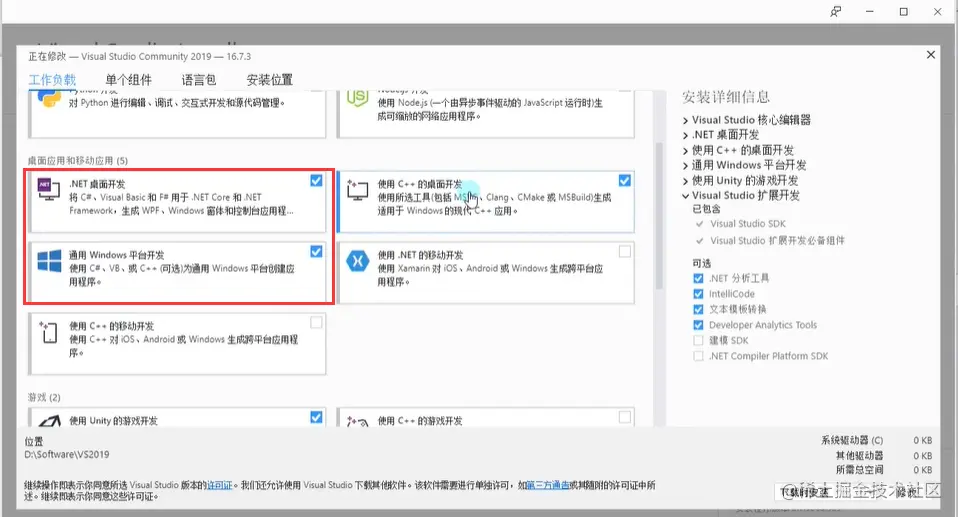Click the Windows logo of the UWP workload
The height and width of the screenshot is (517, 958).
49,261
